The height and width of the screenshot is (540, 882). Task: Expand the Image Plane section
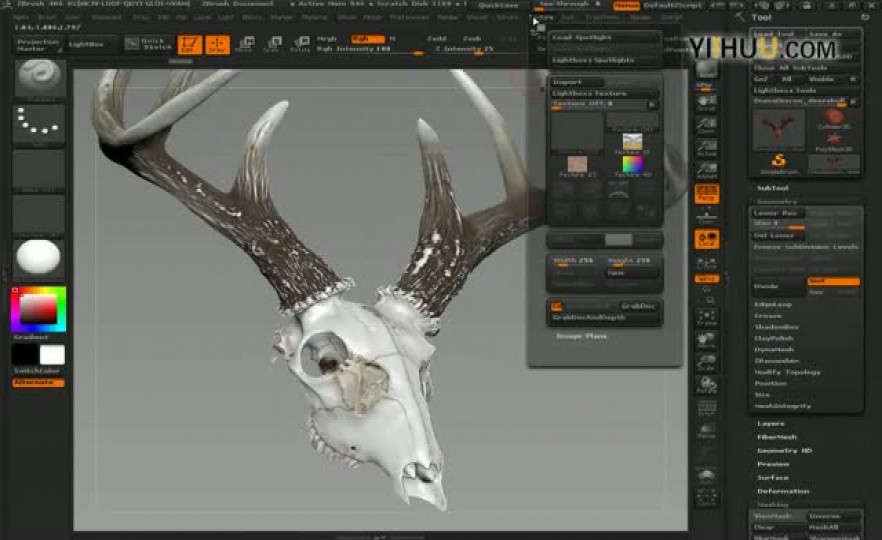(x=582, y=336)
